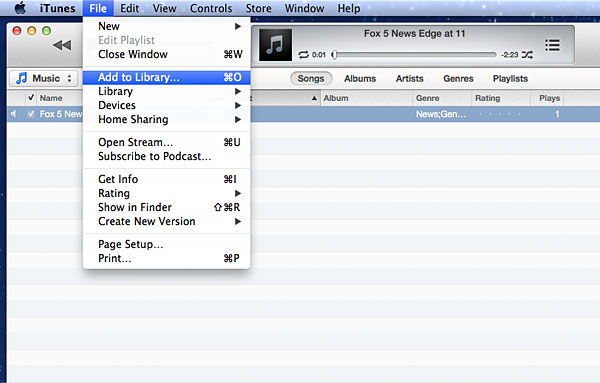Choose Show in Finder

tap(166, 207)
